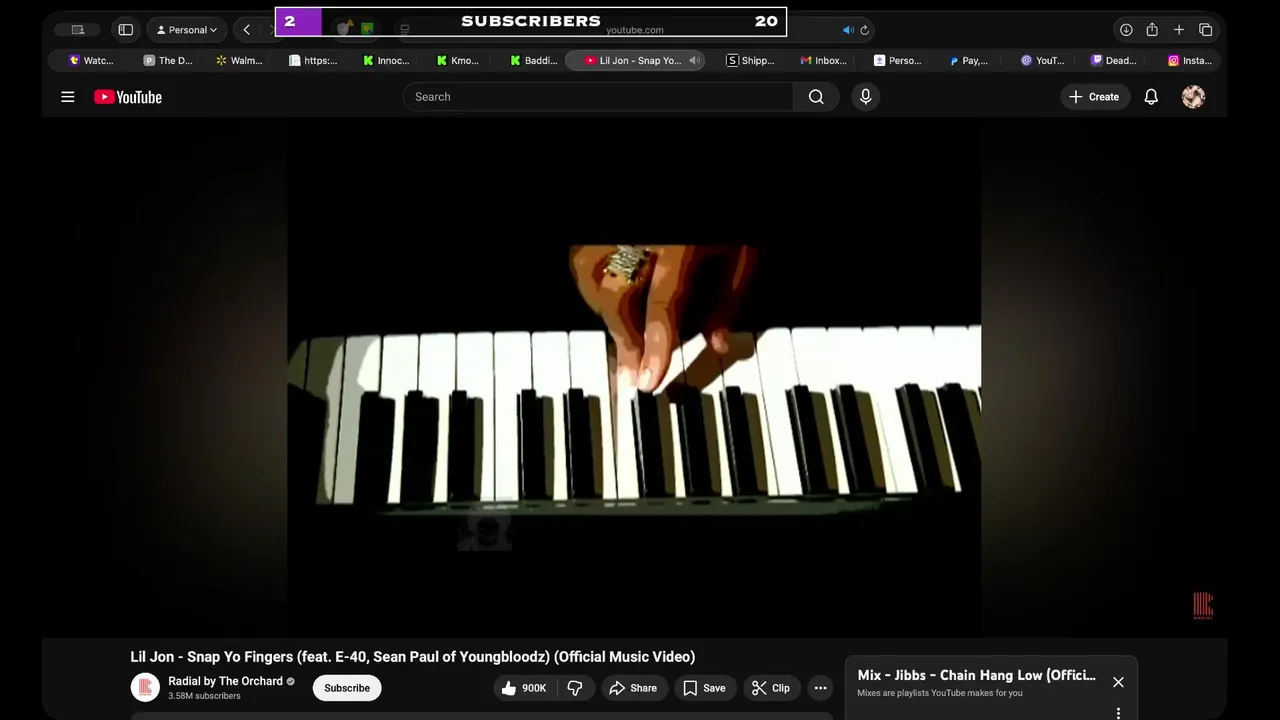
Task: Save the video to a playlist
Action: pyautogui.click(x=705, y=688)
